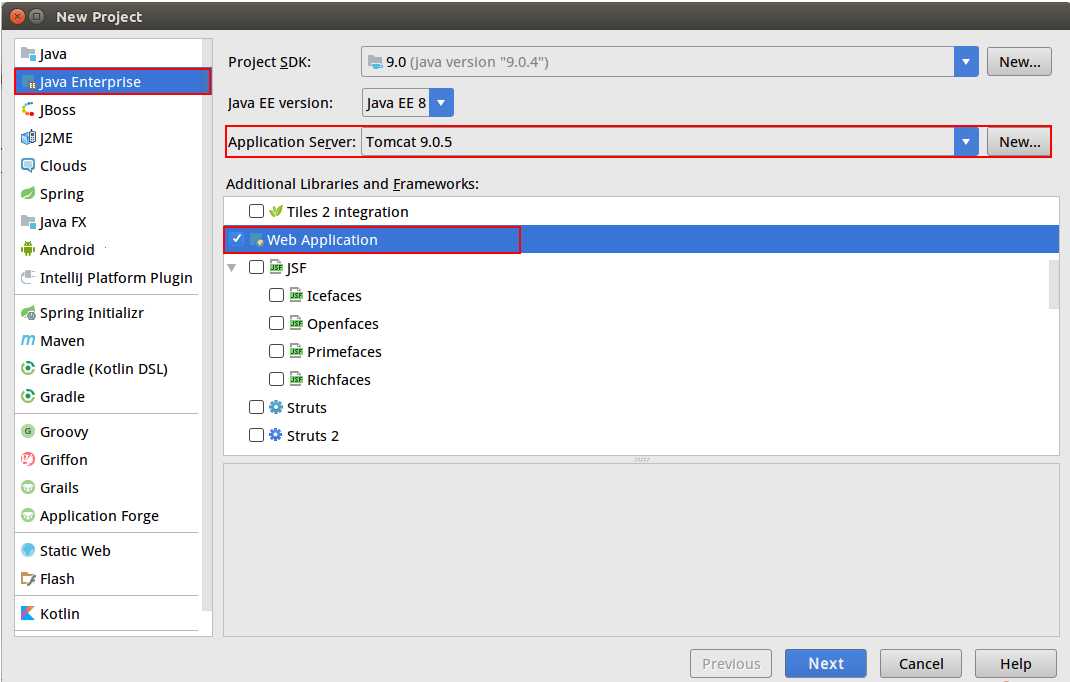Select the Grails icon
1070x682 pixels.
[28, 487]
